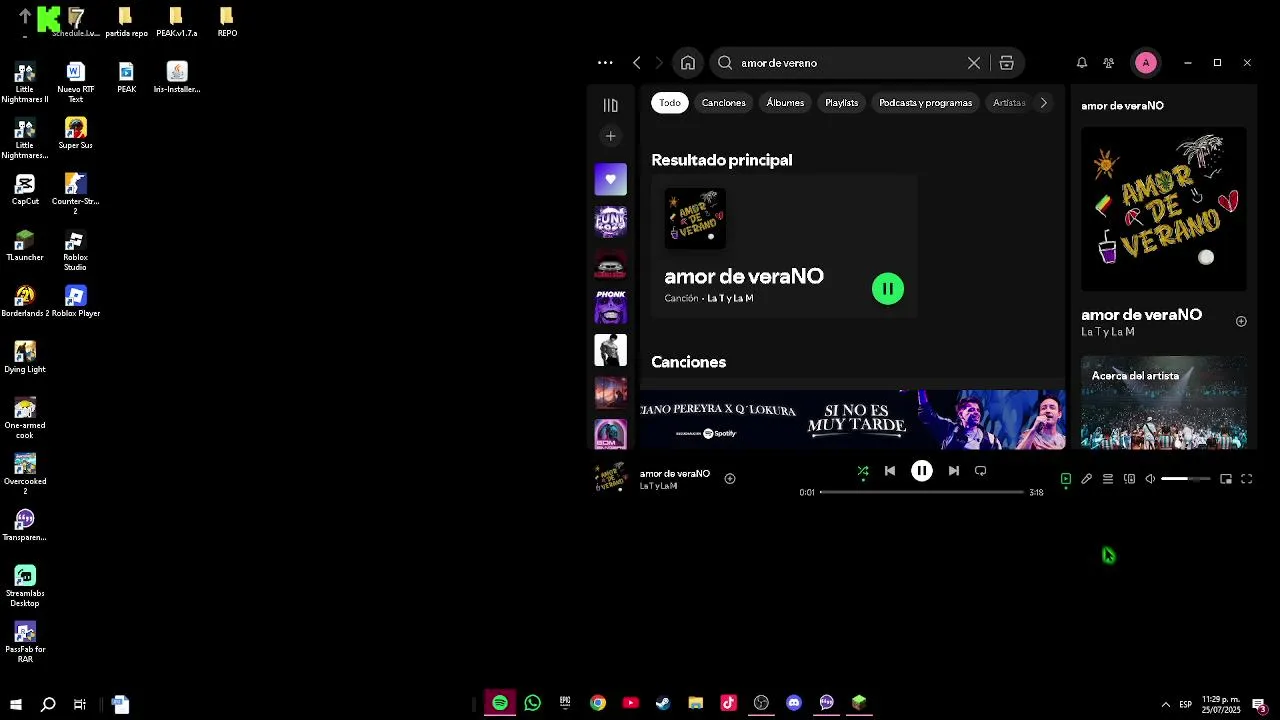Open Spotify three-dot main menu
This screenshot has height=720, width=1280.
tap(605, 63)
